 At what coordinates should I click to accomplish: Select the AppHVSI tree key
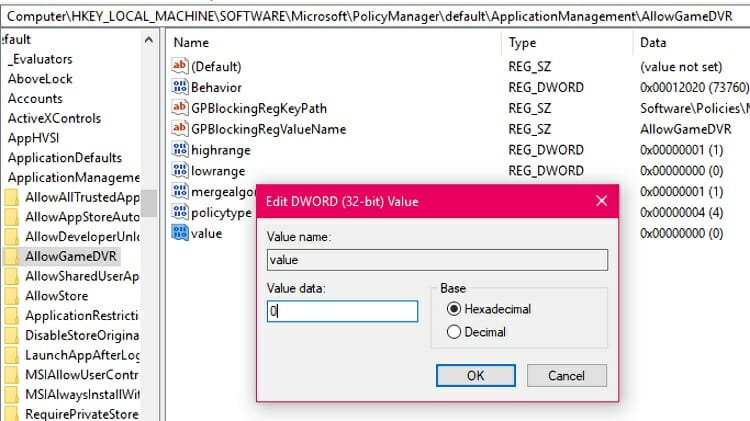[x=33, y=138]
